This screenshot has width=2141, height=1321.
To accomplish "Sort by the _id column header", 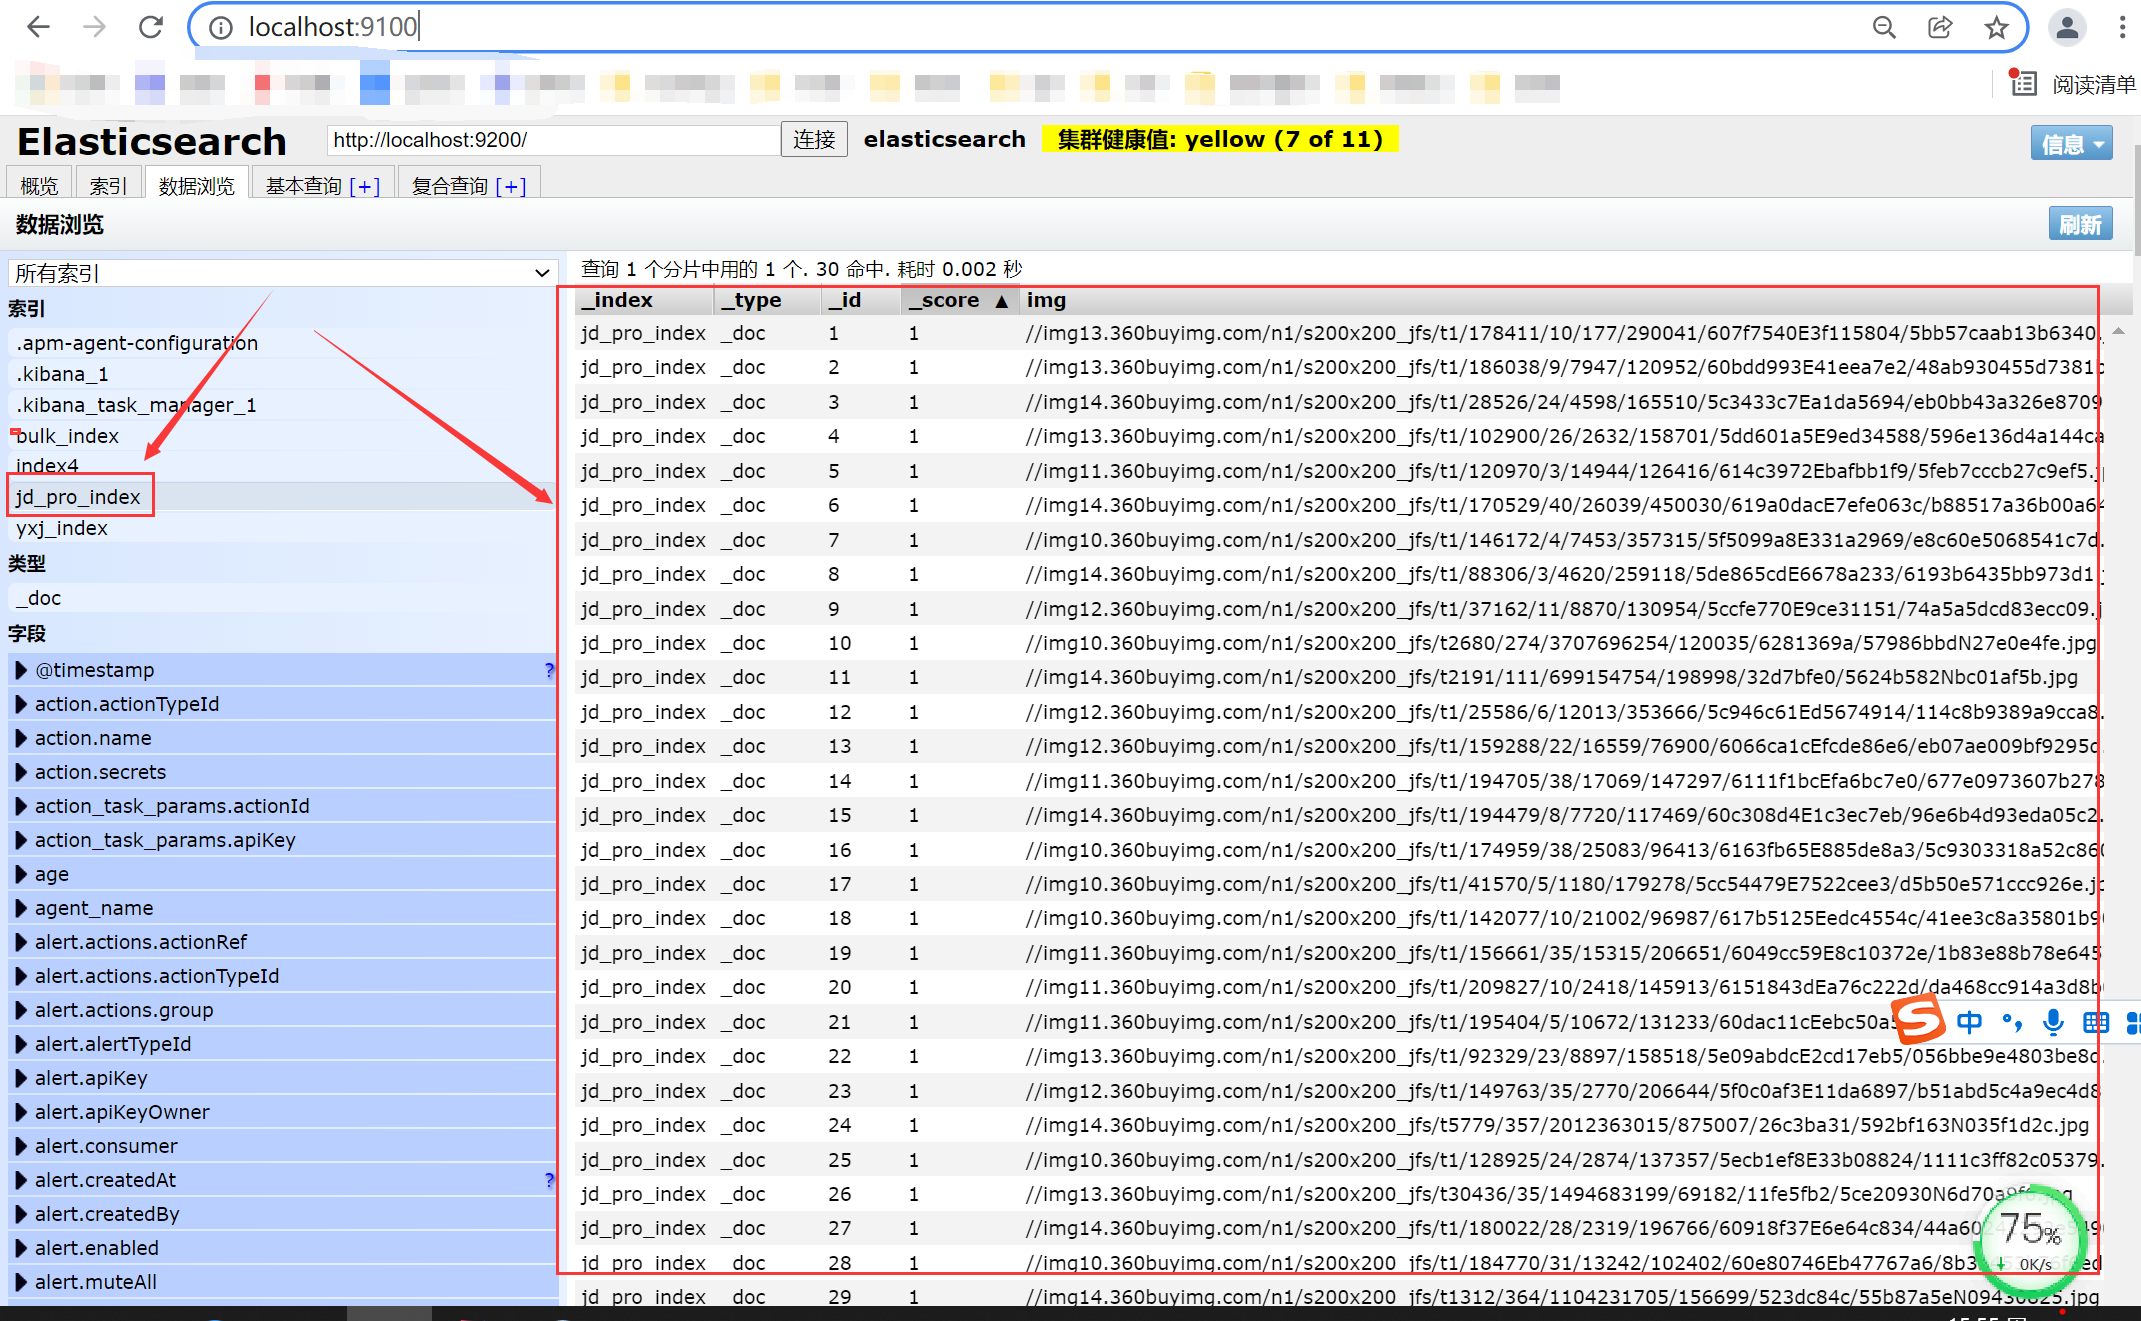I will click(860, 300).
